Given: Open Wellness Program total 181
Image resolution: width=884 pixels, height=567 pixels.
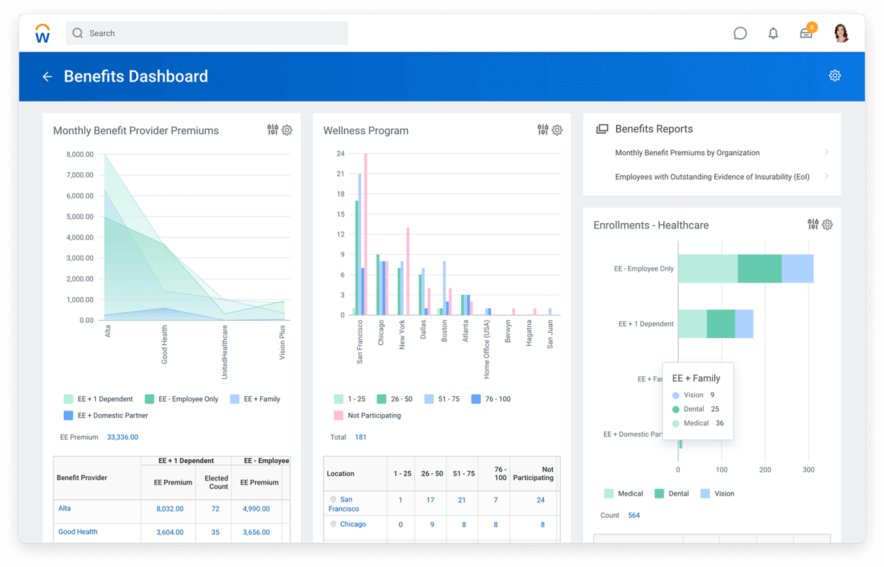Looking at the screenshot, I should [360, 437].
